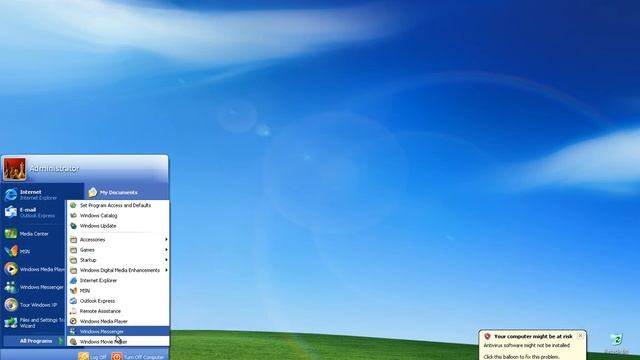Open My Documents folder
This screenshot has width=640, height=360.
[x=113, y=192]
